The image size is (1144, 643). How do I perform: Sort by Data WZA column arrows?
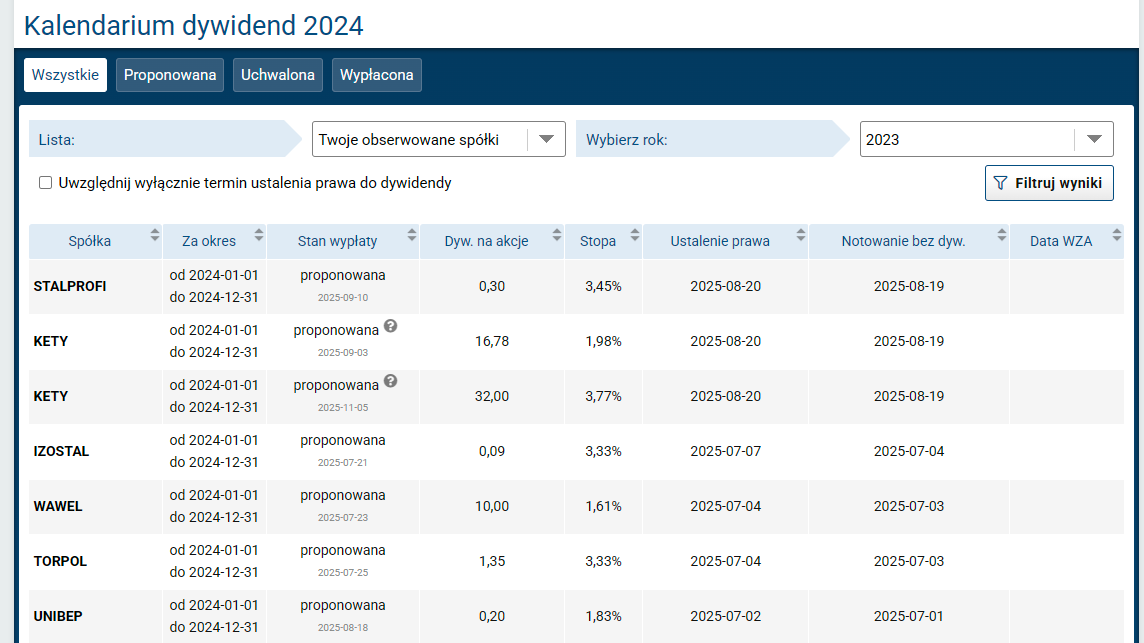pos(1116,235)
